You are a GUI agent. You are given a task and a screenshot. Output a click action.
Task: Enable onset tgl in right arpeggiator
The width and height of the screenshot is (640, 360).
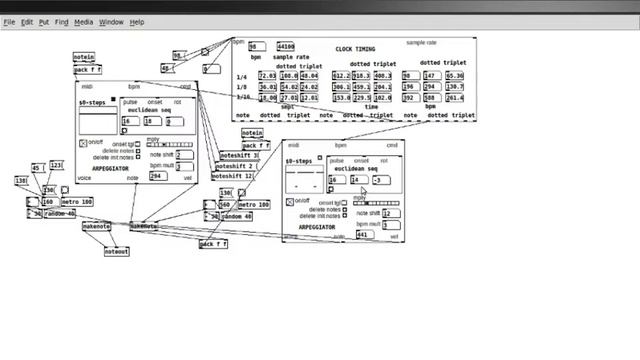tap(344, 203)
